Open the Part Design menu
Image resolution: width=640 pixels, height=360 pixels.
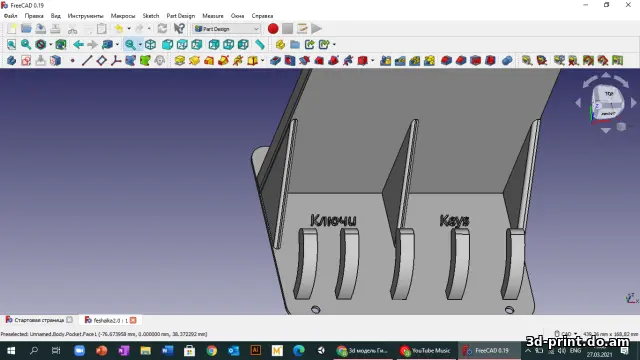point(181,16)
